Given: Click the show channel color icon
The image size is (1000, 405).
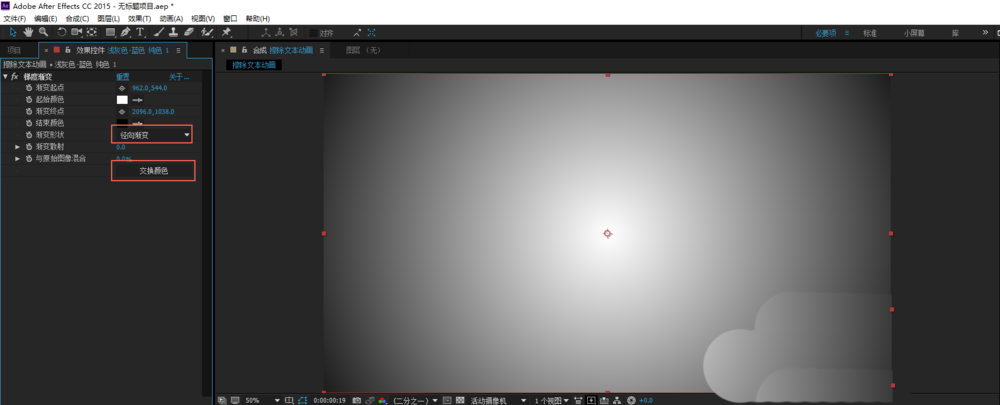Looking at the screenshot, I should click(x=382, y=400).
